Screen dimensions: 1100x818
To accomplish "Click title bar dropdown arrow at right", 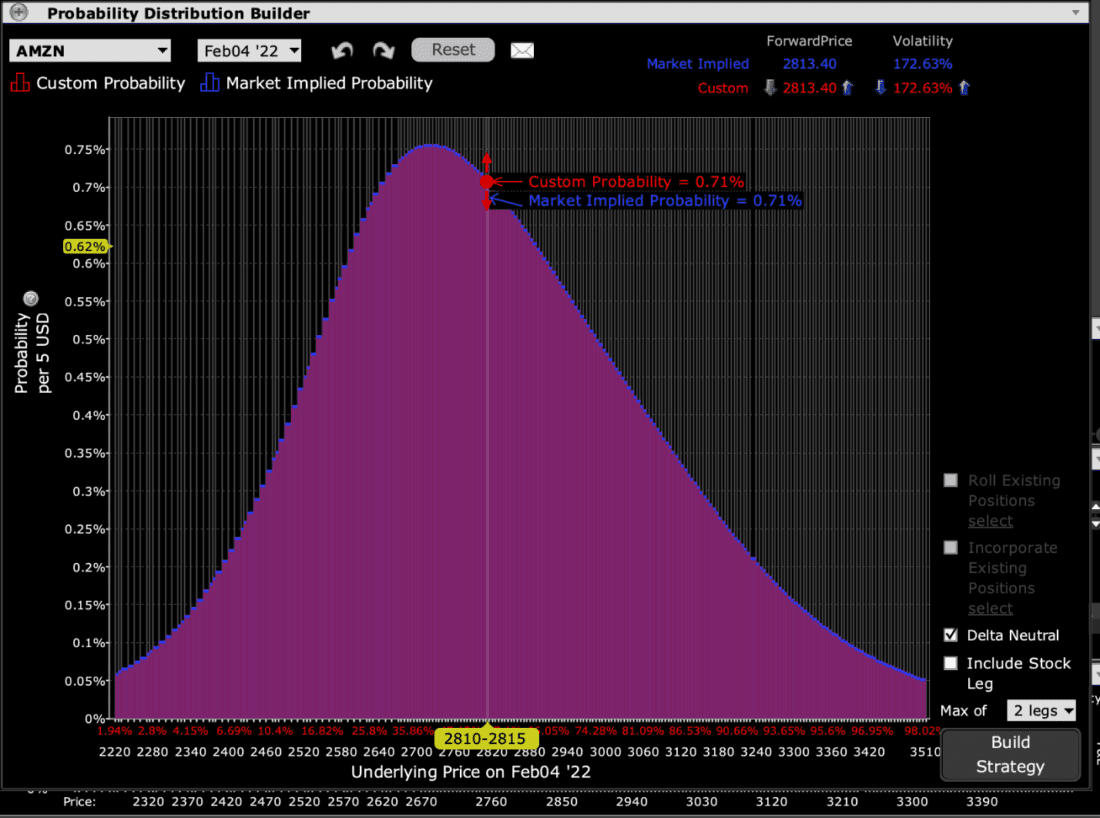I will point(1075,13).
